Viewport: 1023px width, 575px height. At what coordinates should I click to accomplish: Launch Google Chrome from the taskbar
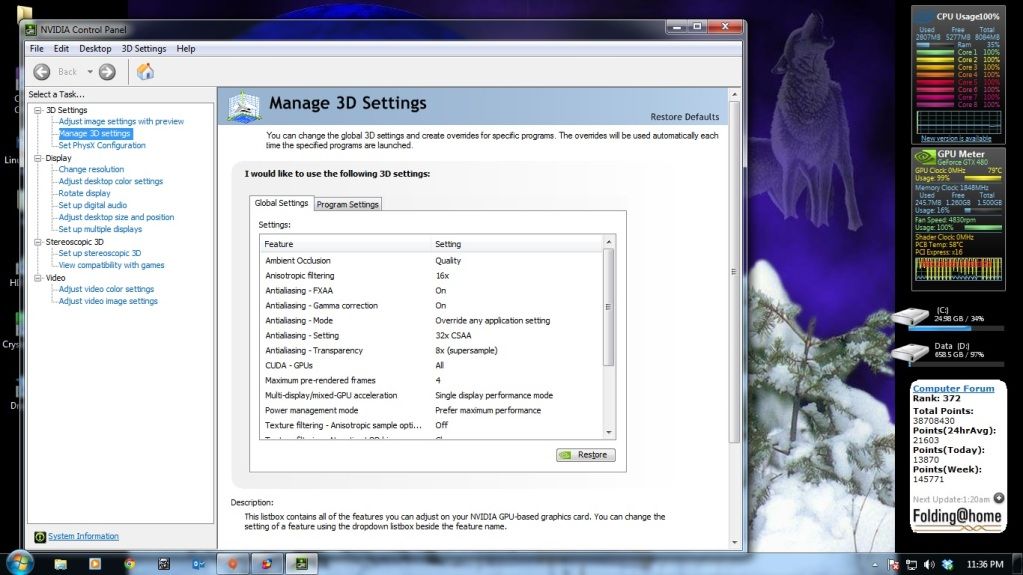pyautogui.click(x=129, y=564)
